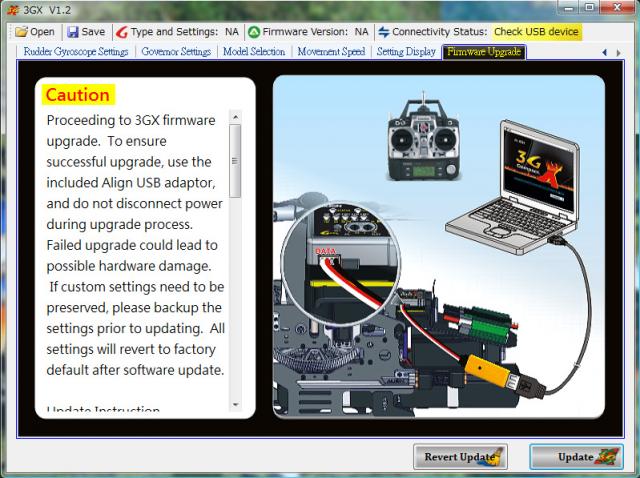640x478 pixels.
Task: Click the Save floppy disk icon
Action: (x=73, y=32)
